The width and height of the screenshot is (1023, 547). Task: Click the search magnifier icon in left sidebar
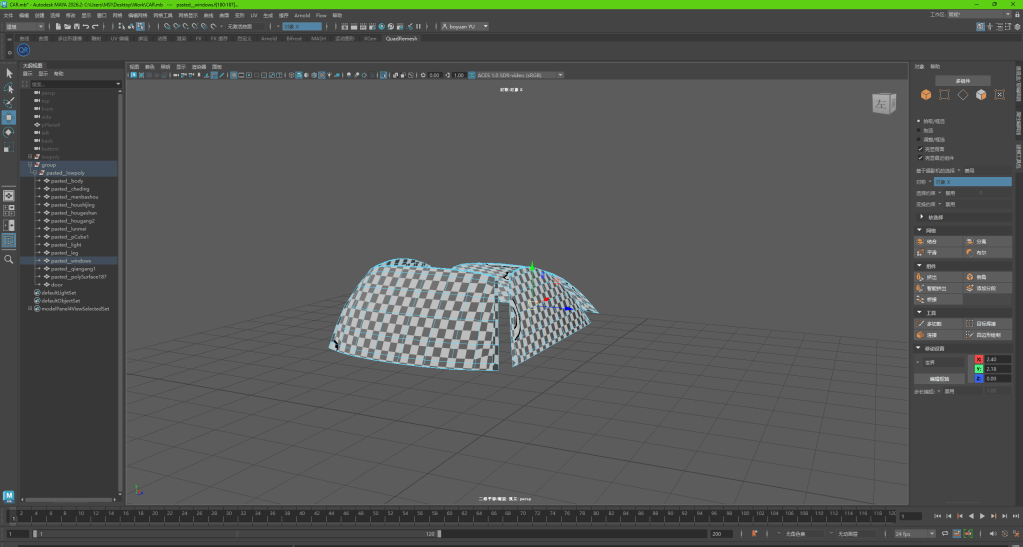[x=9, y=259]
